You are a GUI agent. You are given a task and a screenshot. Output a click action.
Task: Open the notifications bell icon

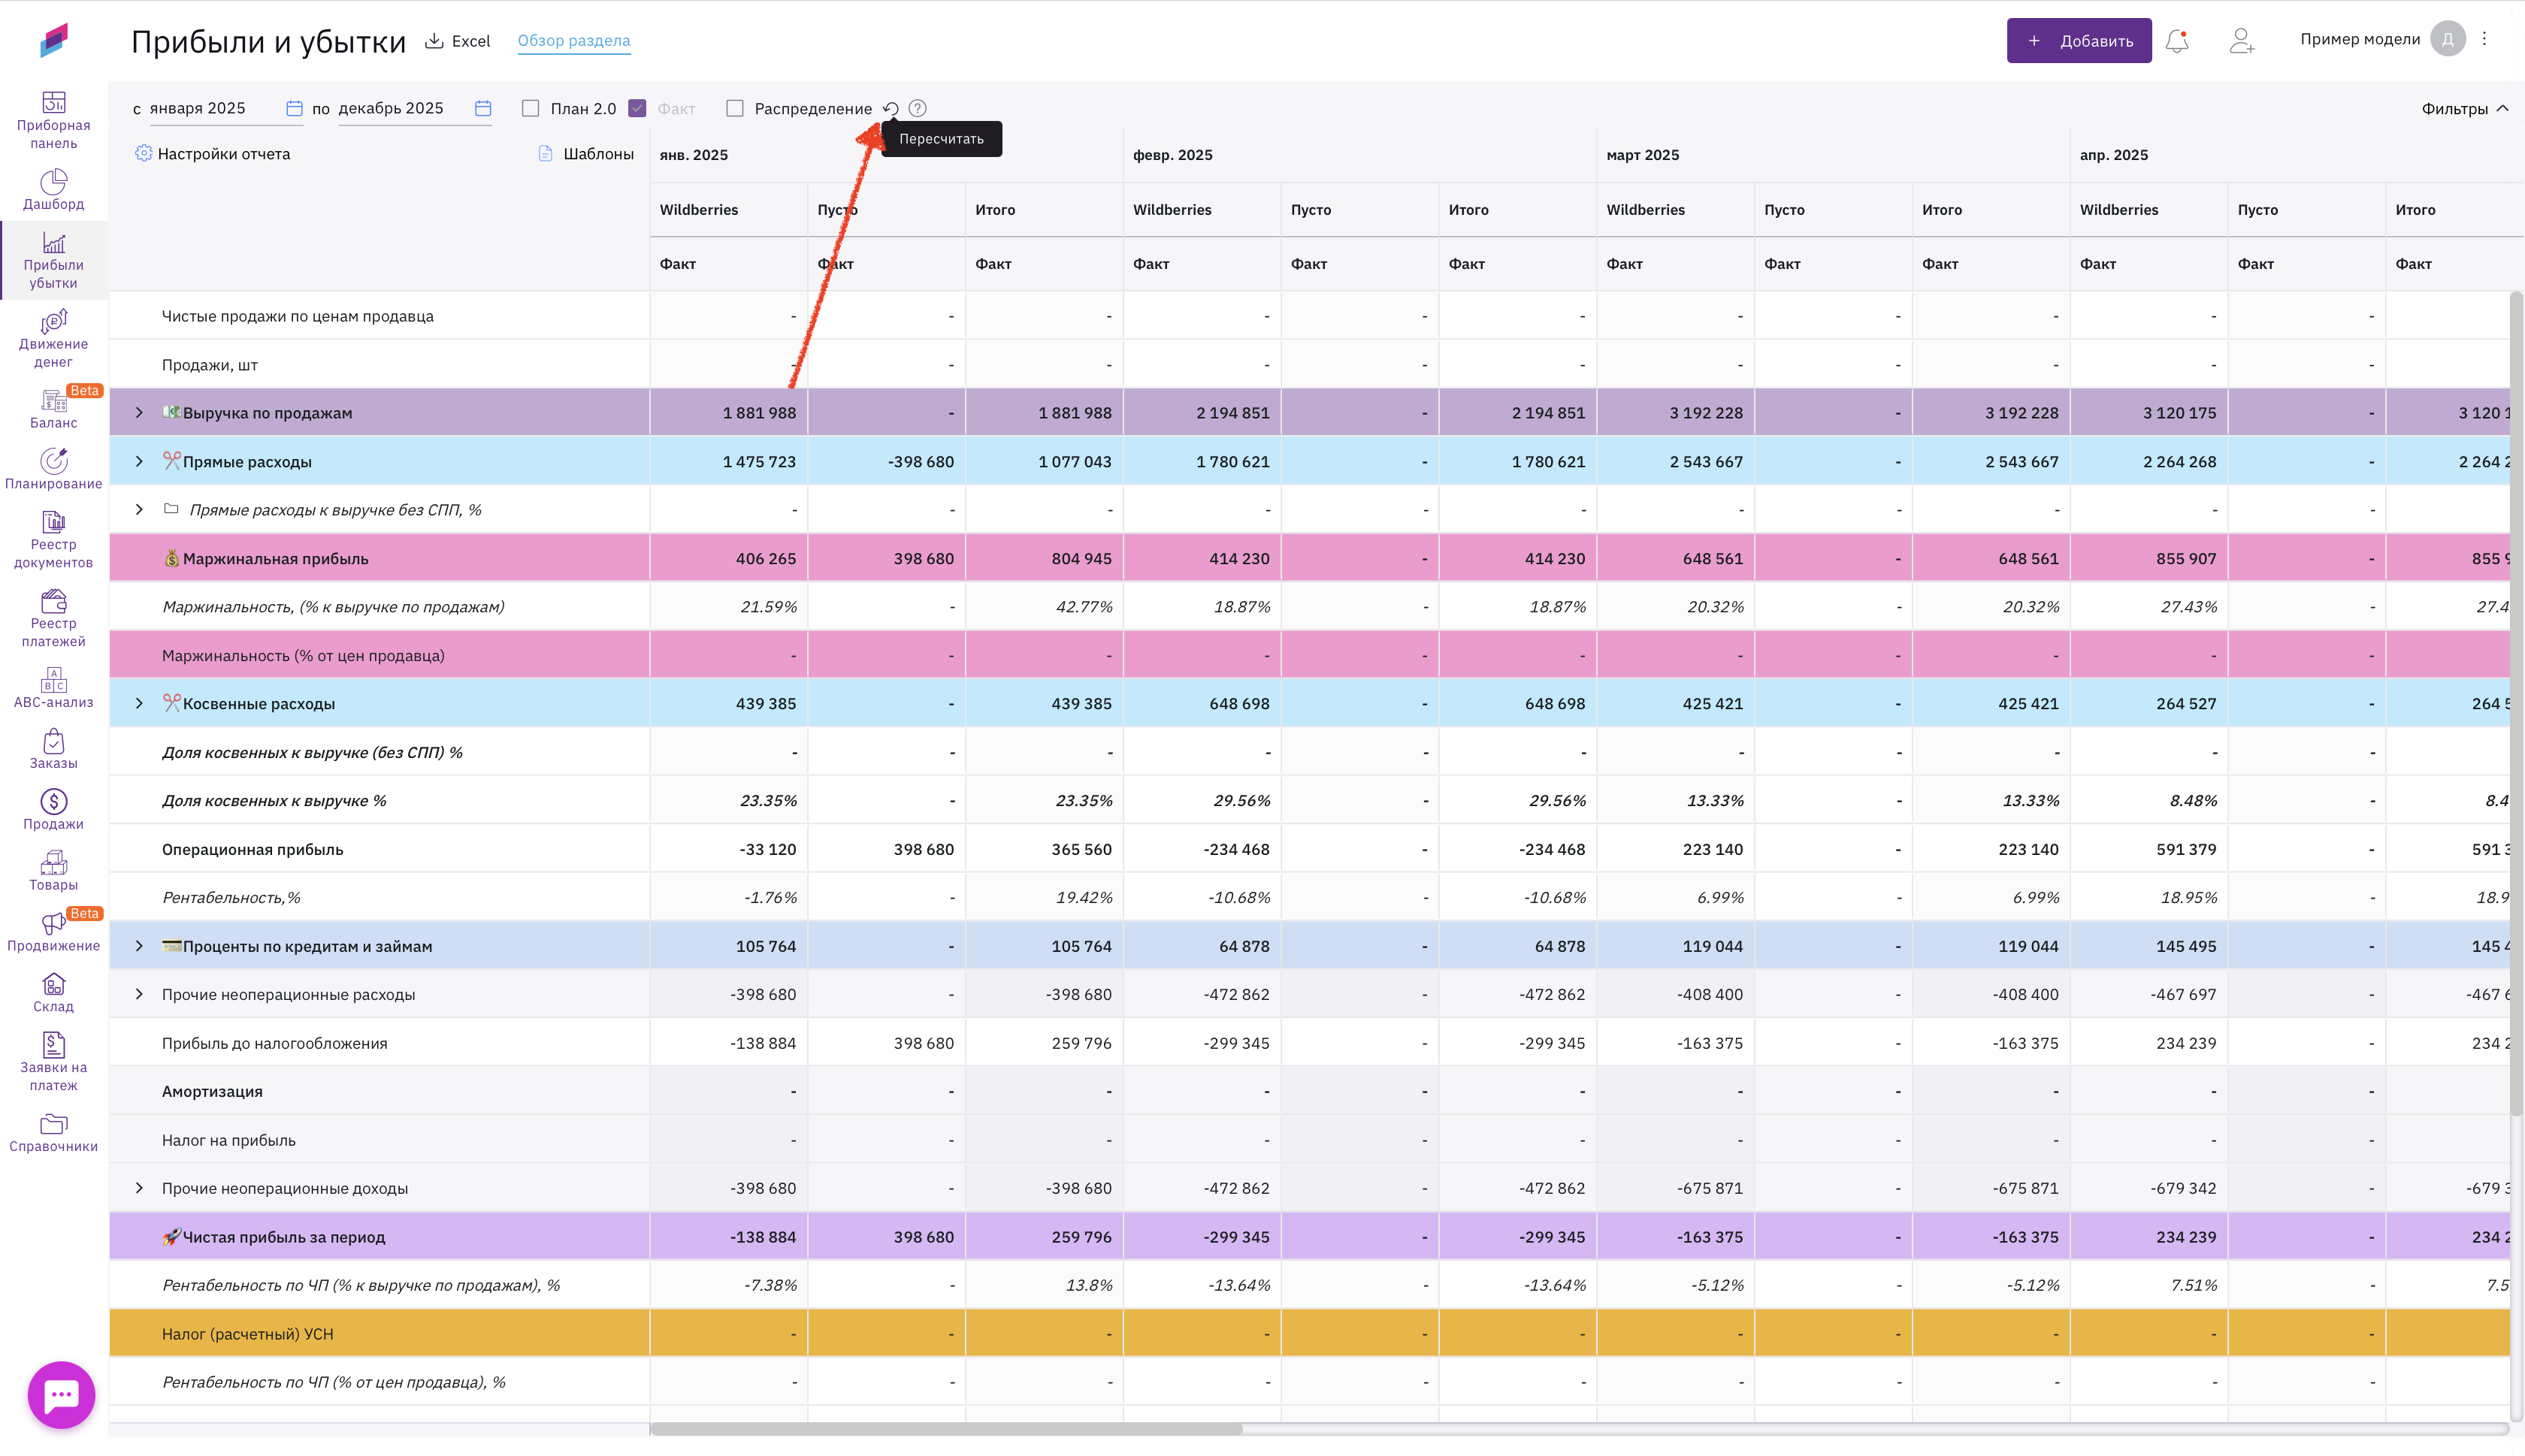coord(2176,41)
